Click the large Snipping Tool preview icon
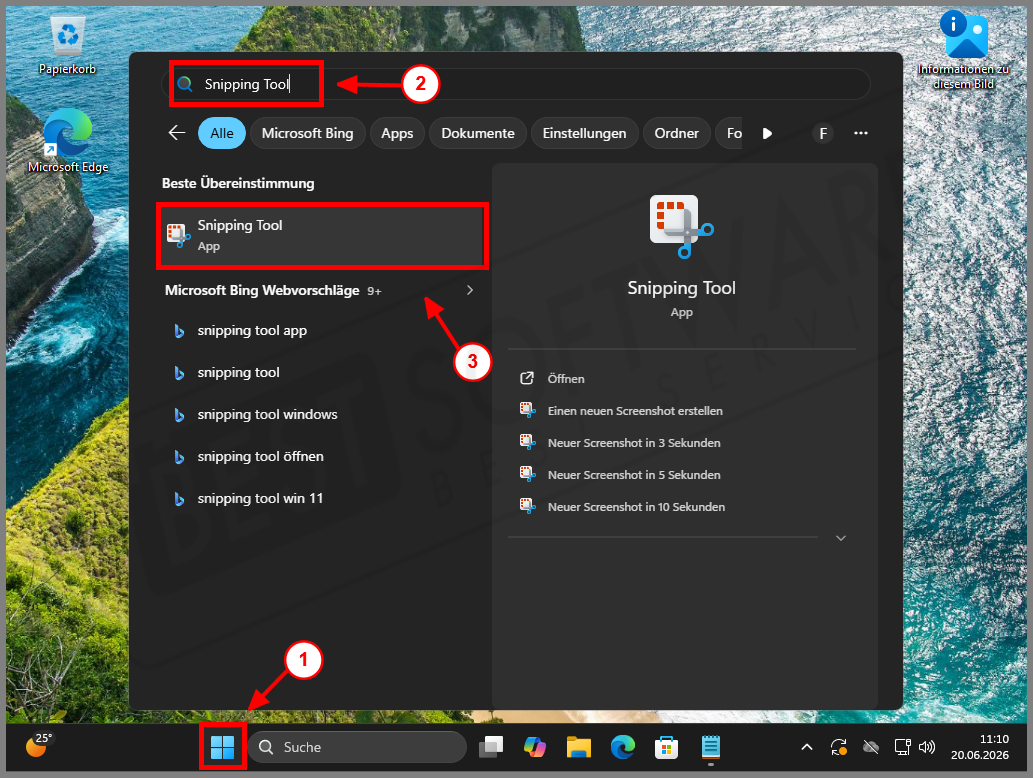Image resolution: width=1033 pixels, height=778 pixels. click(681, 226)
